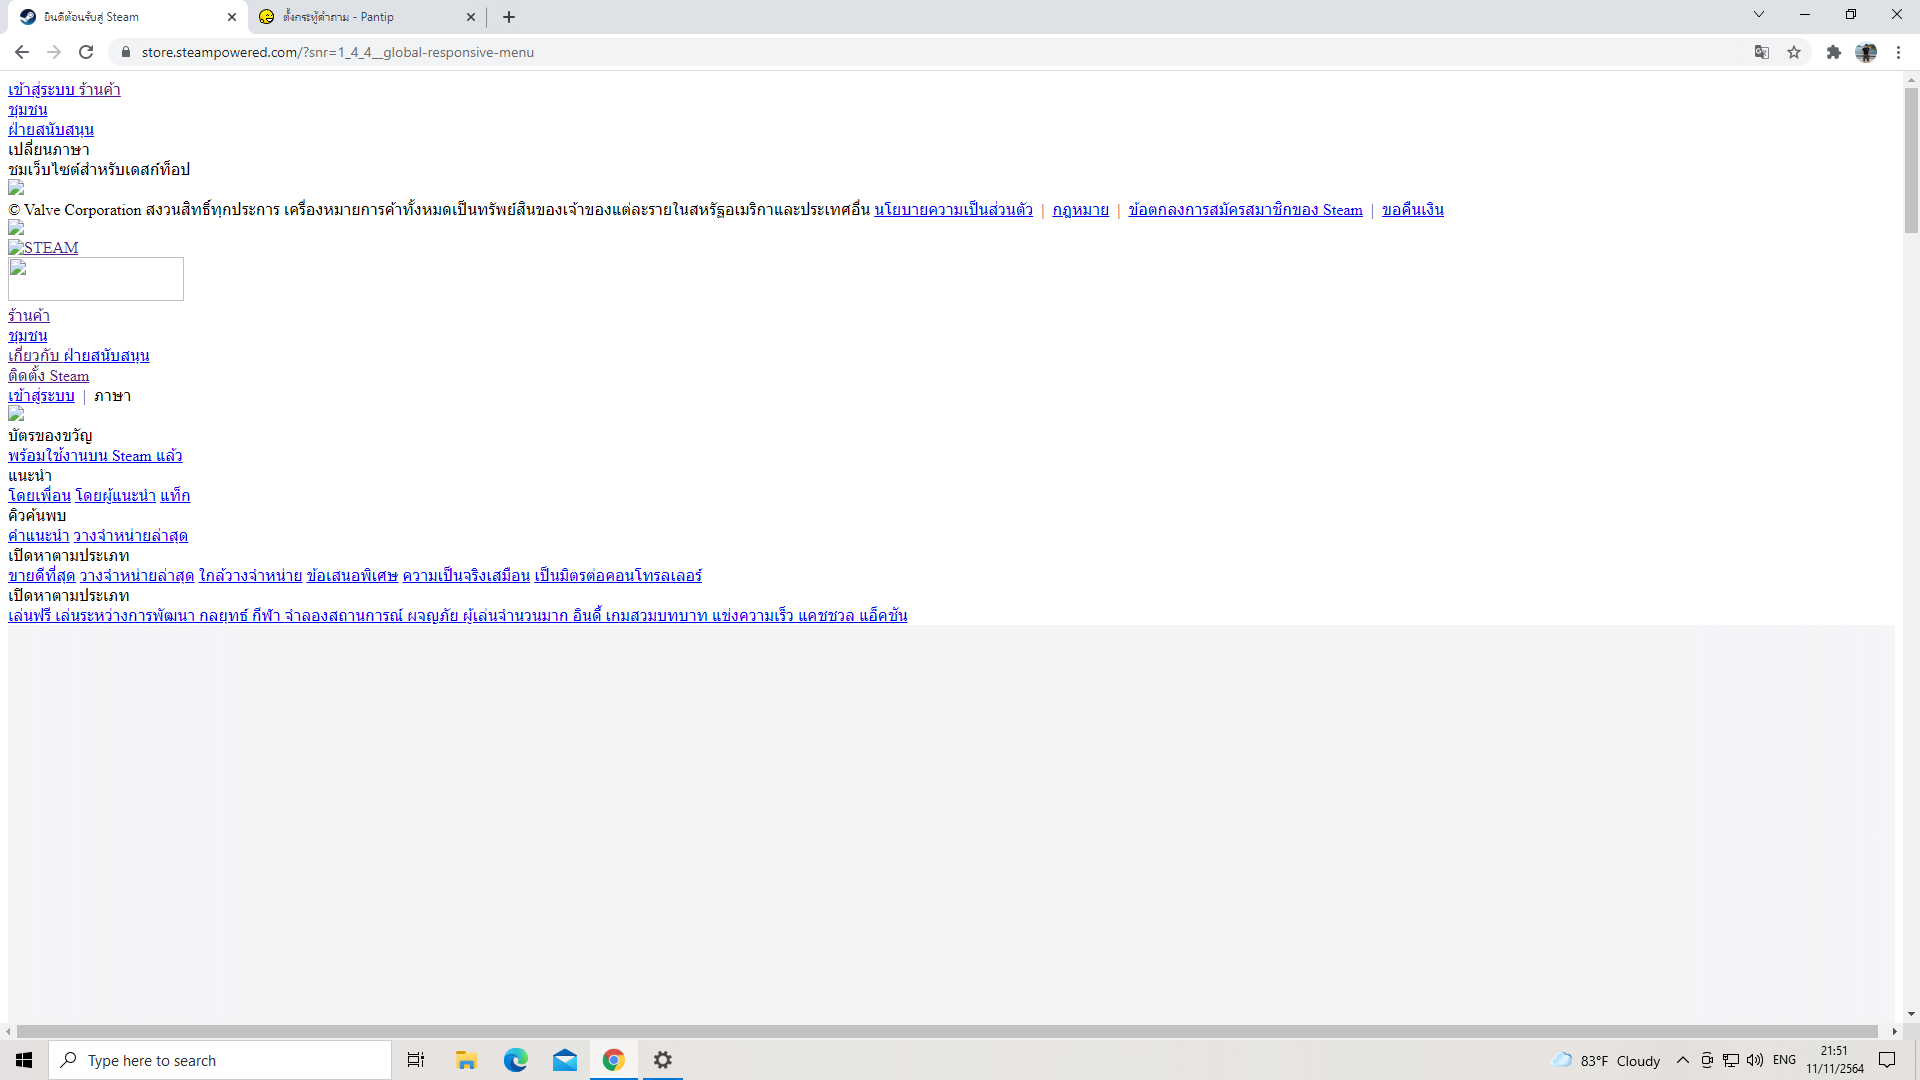Click the horizontal scrollbar at page bottom
Screen dimensions: 1920x1080
(945, 1031)
